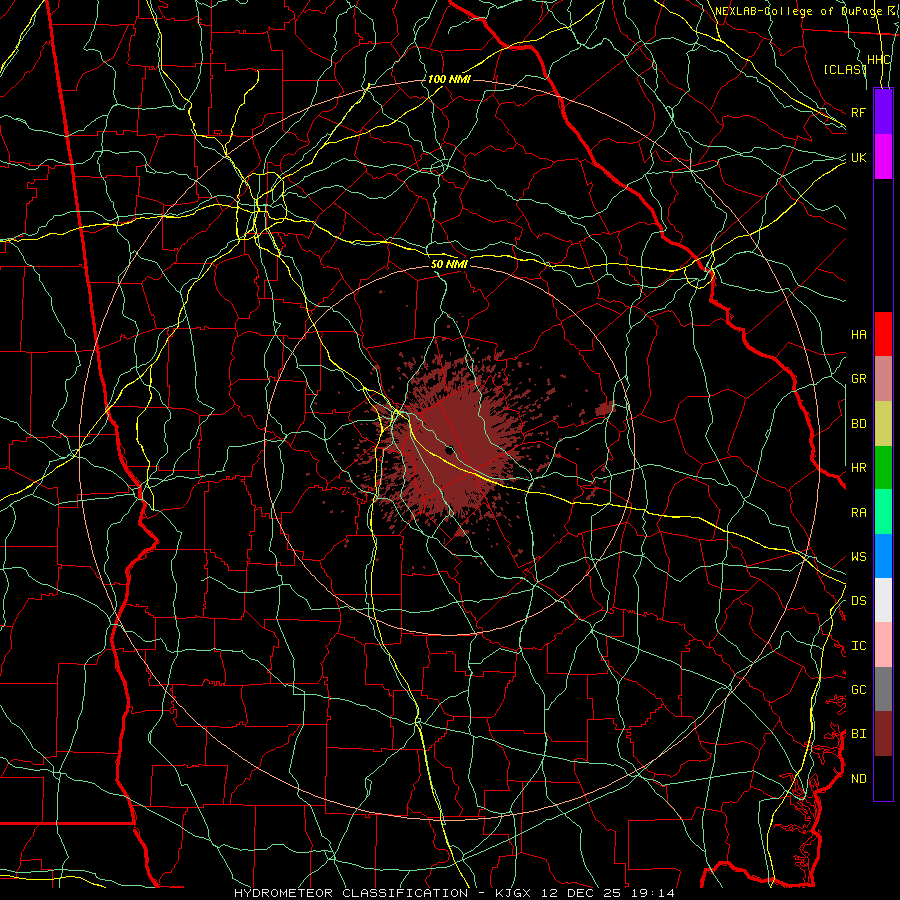Screen dimensions: 900x900
Task: Click the HR legend label
Action: click(x=858, y=468)
